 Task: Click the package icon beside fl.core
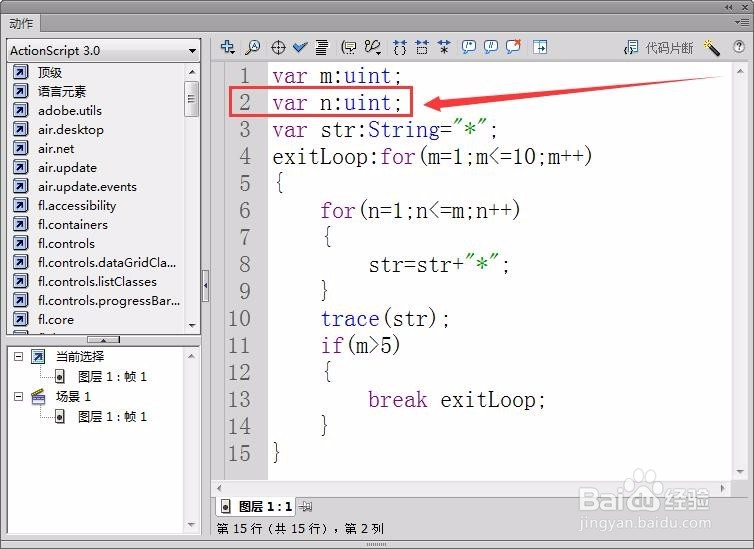click(x=21, y=319)
